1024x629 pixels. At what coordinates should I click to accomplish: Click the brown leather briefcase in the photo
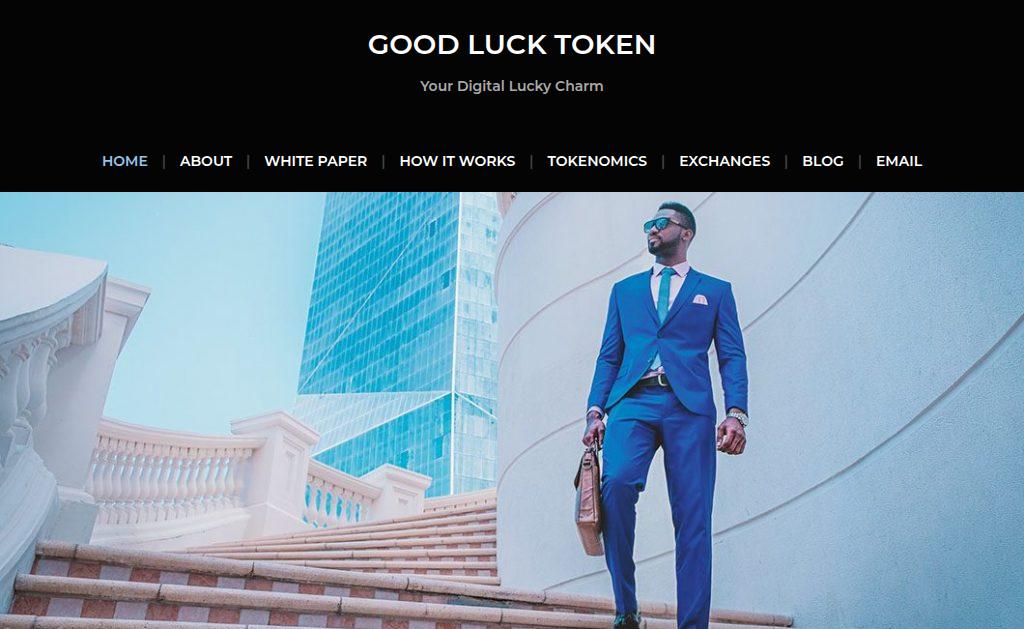coord(589,500)
